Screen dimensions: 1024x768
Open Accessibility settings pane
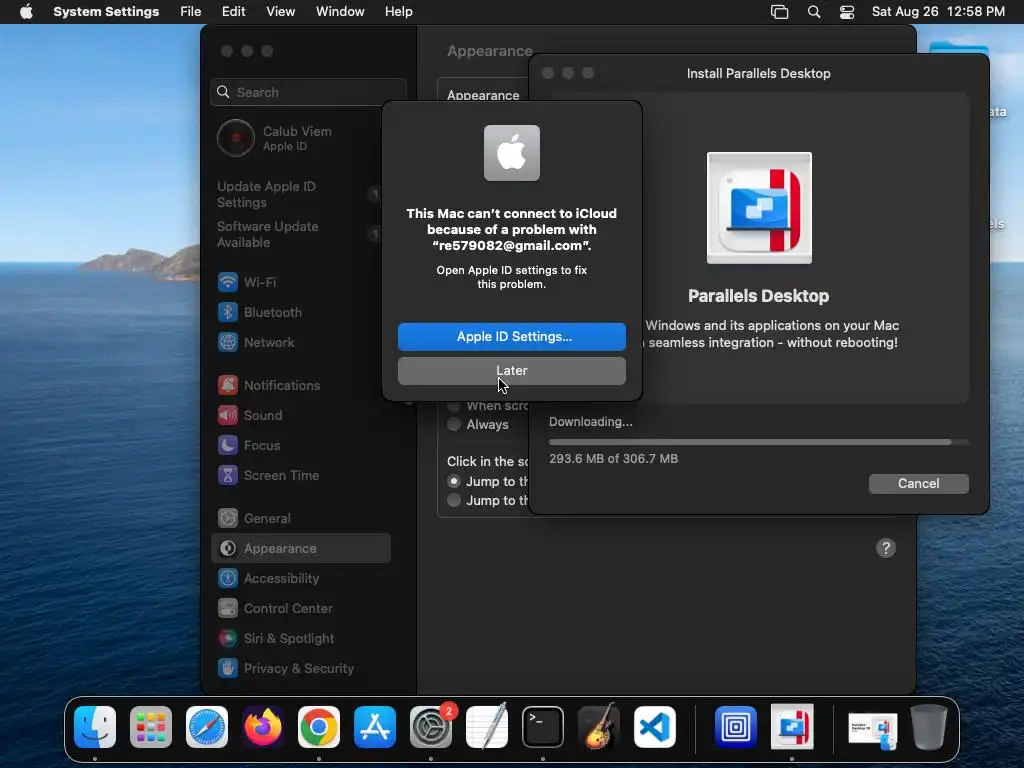pyautogui.click(x=300, y=579)
